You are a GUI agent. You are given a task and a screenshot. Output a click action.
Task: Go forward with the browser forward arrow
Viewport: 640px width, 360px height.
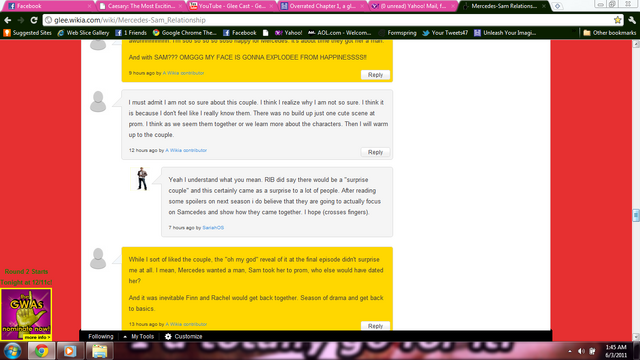[21, 20]
